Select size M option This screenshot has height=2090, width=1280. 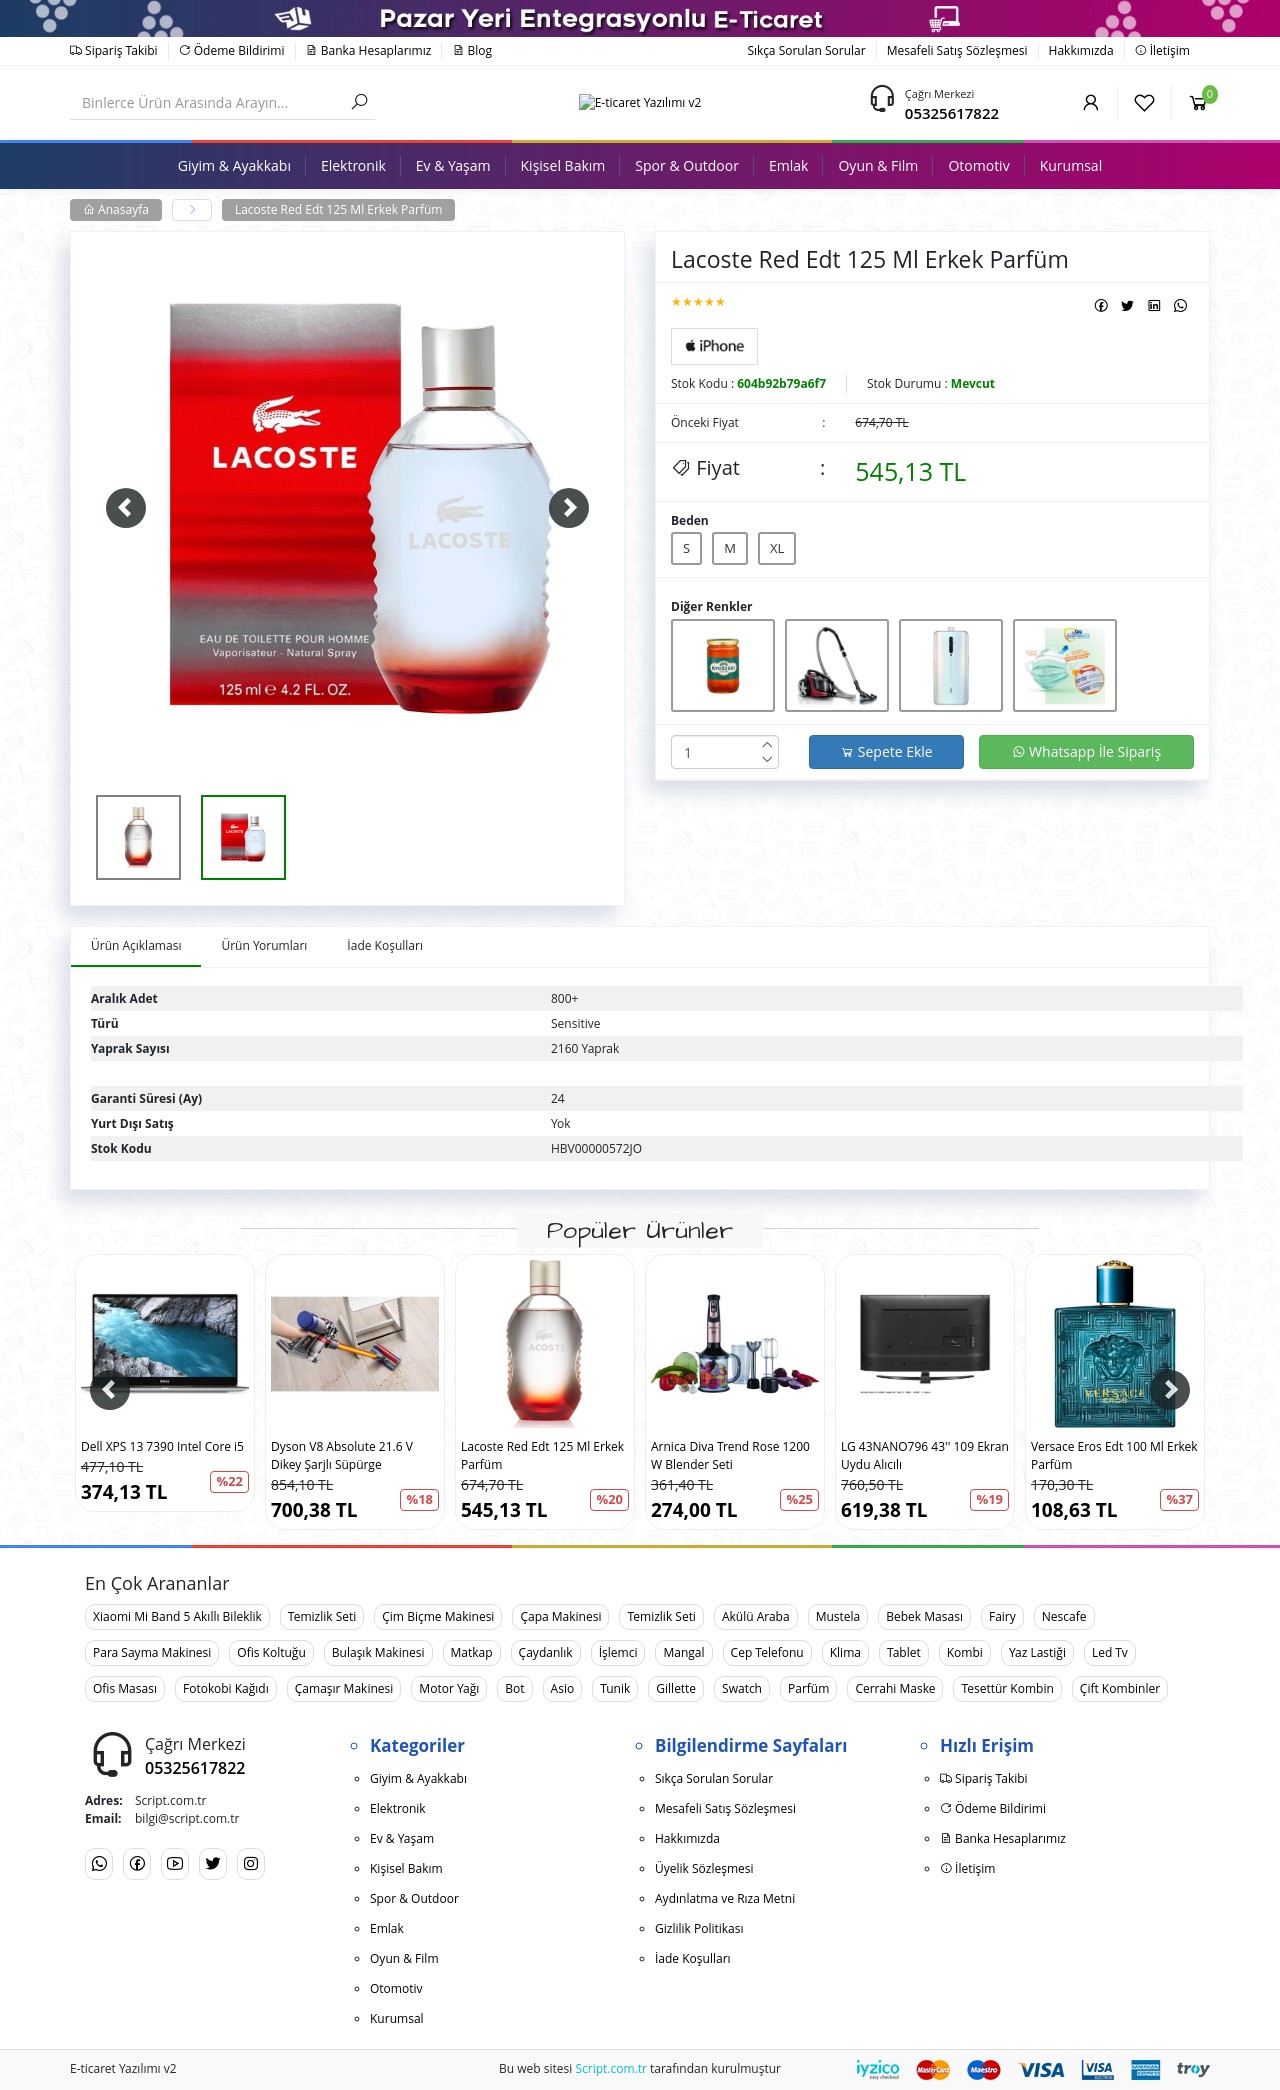point(730,548)
